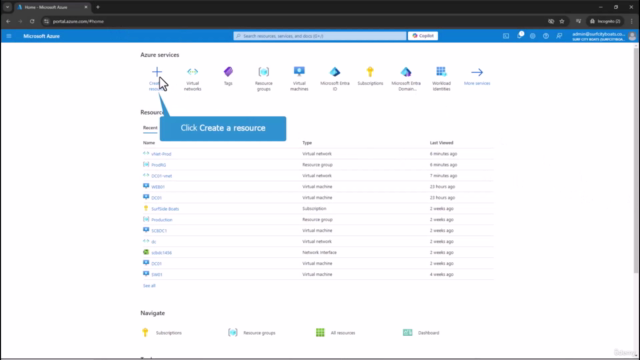This screenshot has height=360, width=640.
Task: Open the tab search dropdown arrow
Action: 7,7
